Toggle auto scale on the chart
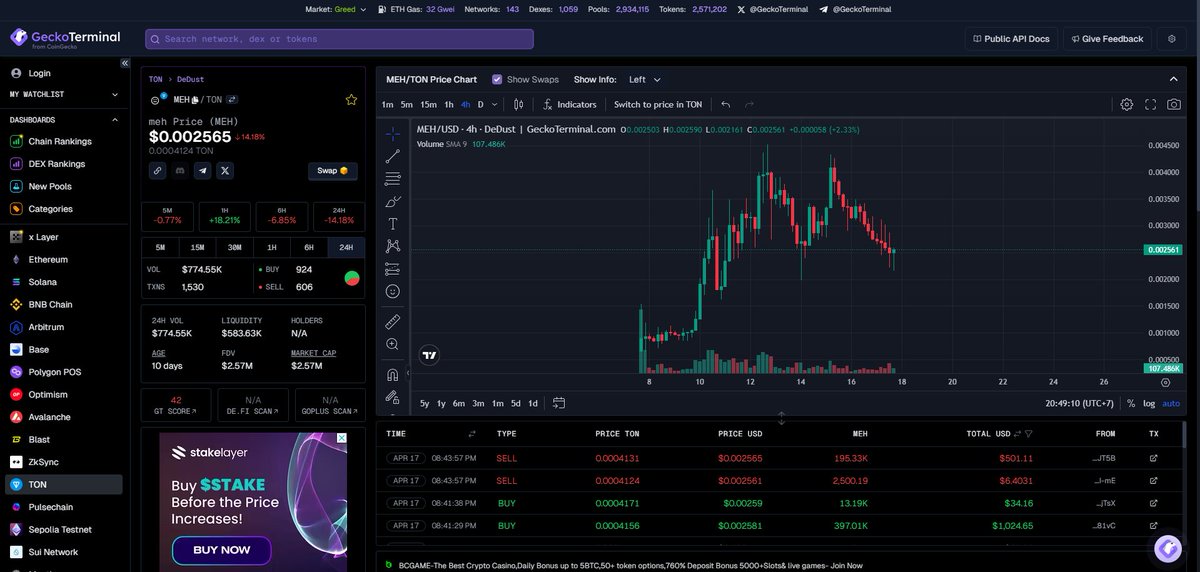 (x=1171, y=403)
